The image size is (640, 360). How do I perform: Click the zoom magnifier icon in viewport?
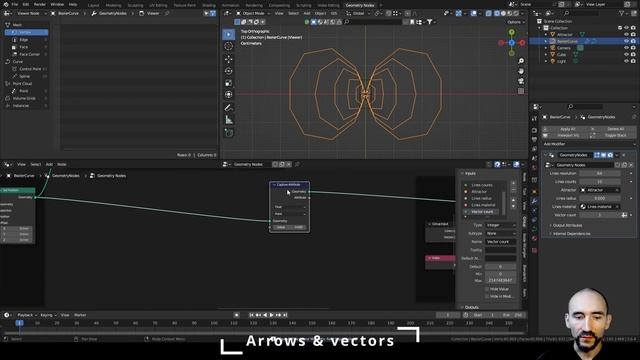[x=521, y=61]
